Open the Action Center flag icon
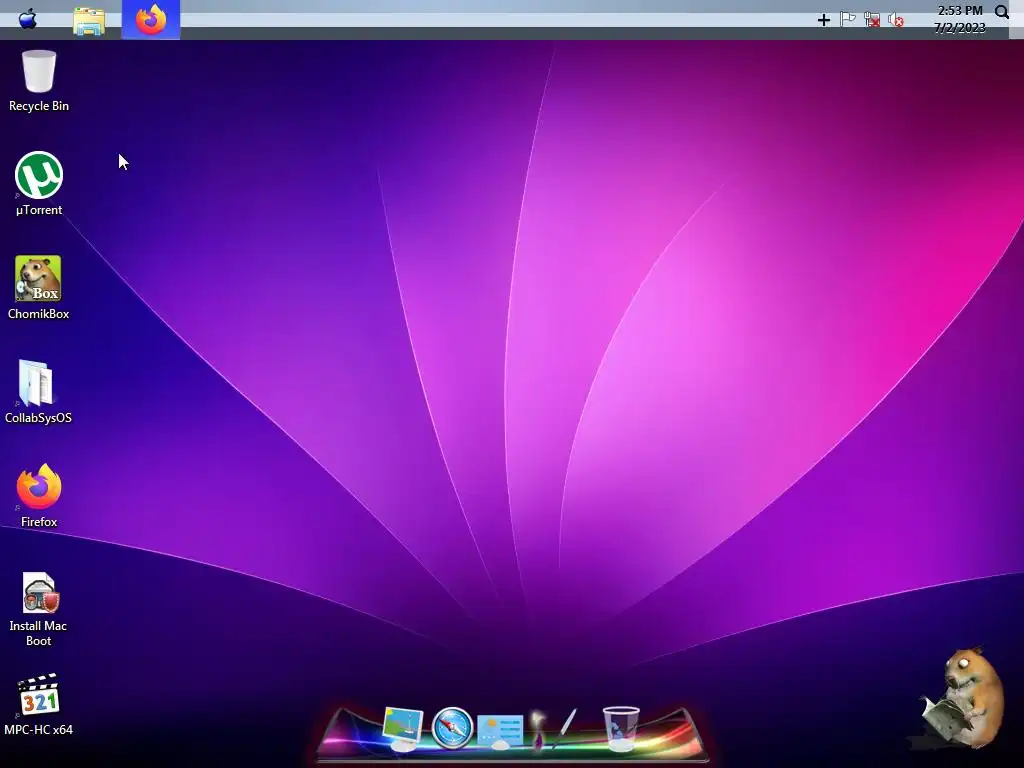This screenshot has width=1024, height=768. 848,20
